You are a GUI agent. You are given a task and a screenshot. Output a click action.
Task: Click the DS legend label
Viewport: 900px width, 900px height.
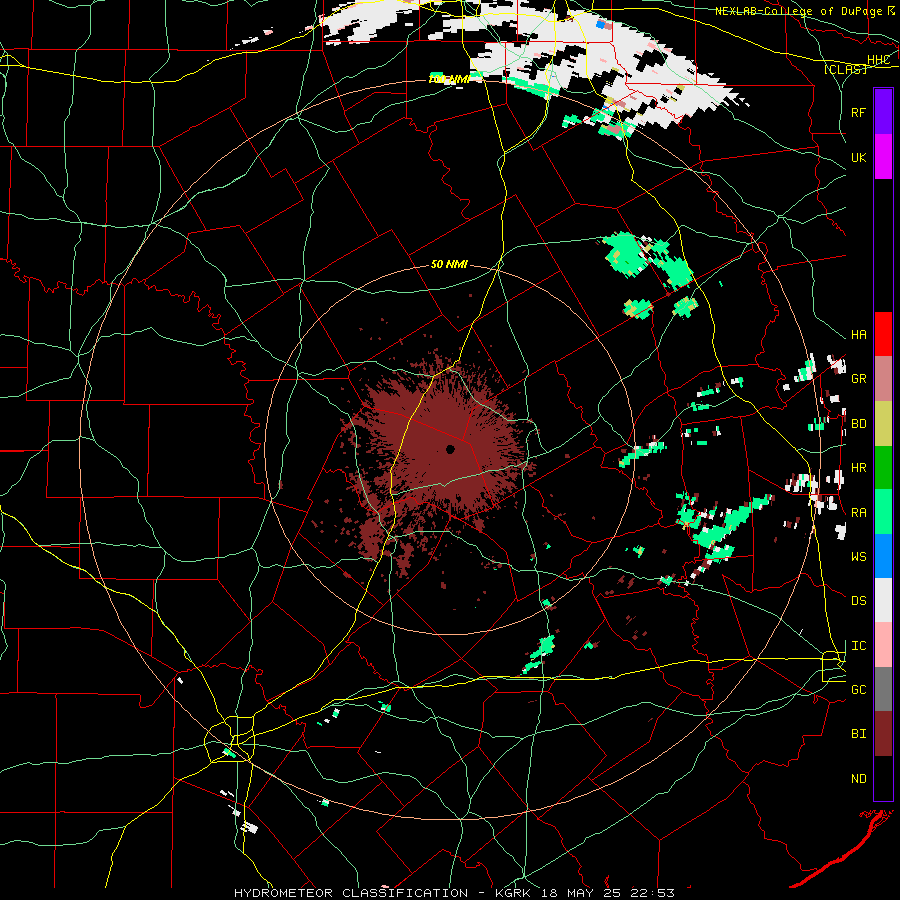pos(858,601)
